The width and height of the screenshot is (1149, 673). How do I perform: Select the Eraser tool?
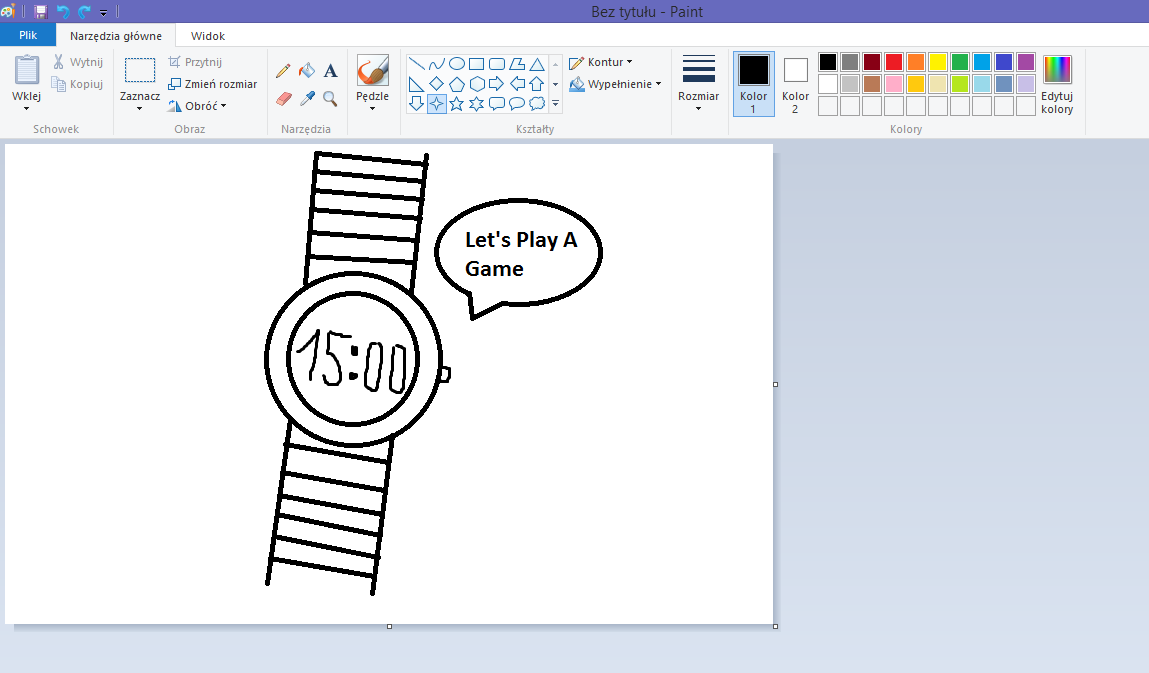point(284,98)
